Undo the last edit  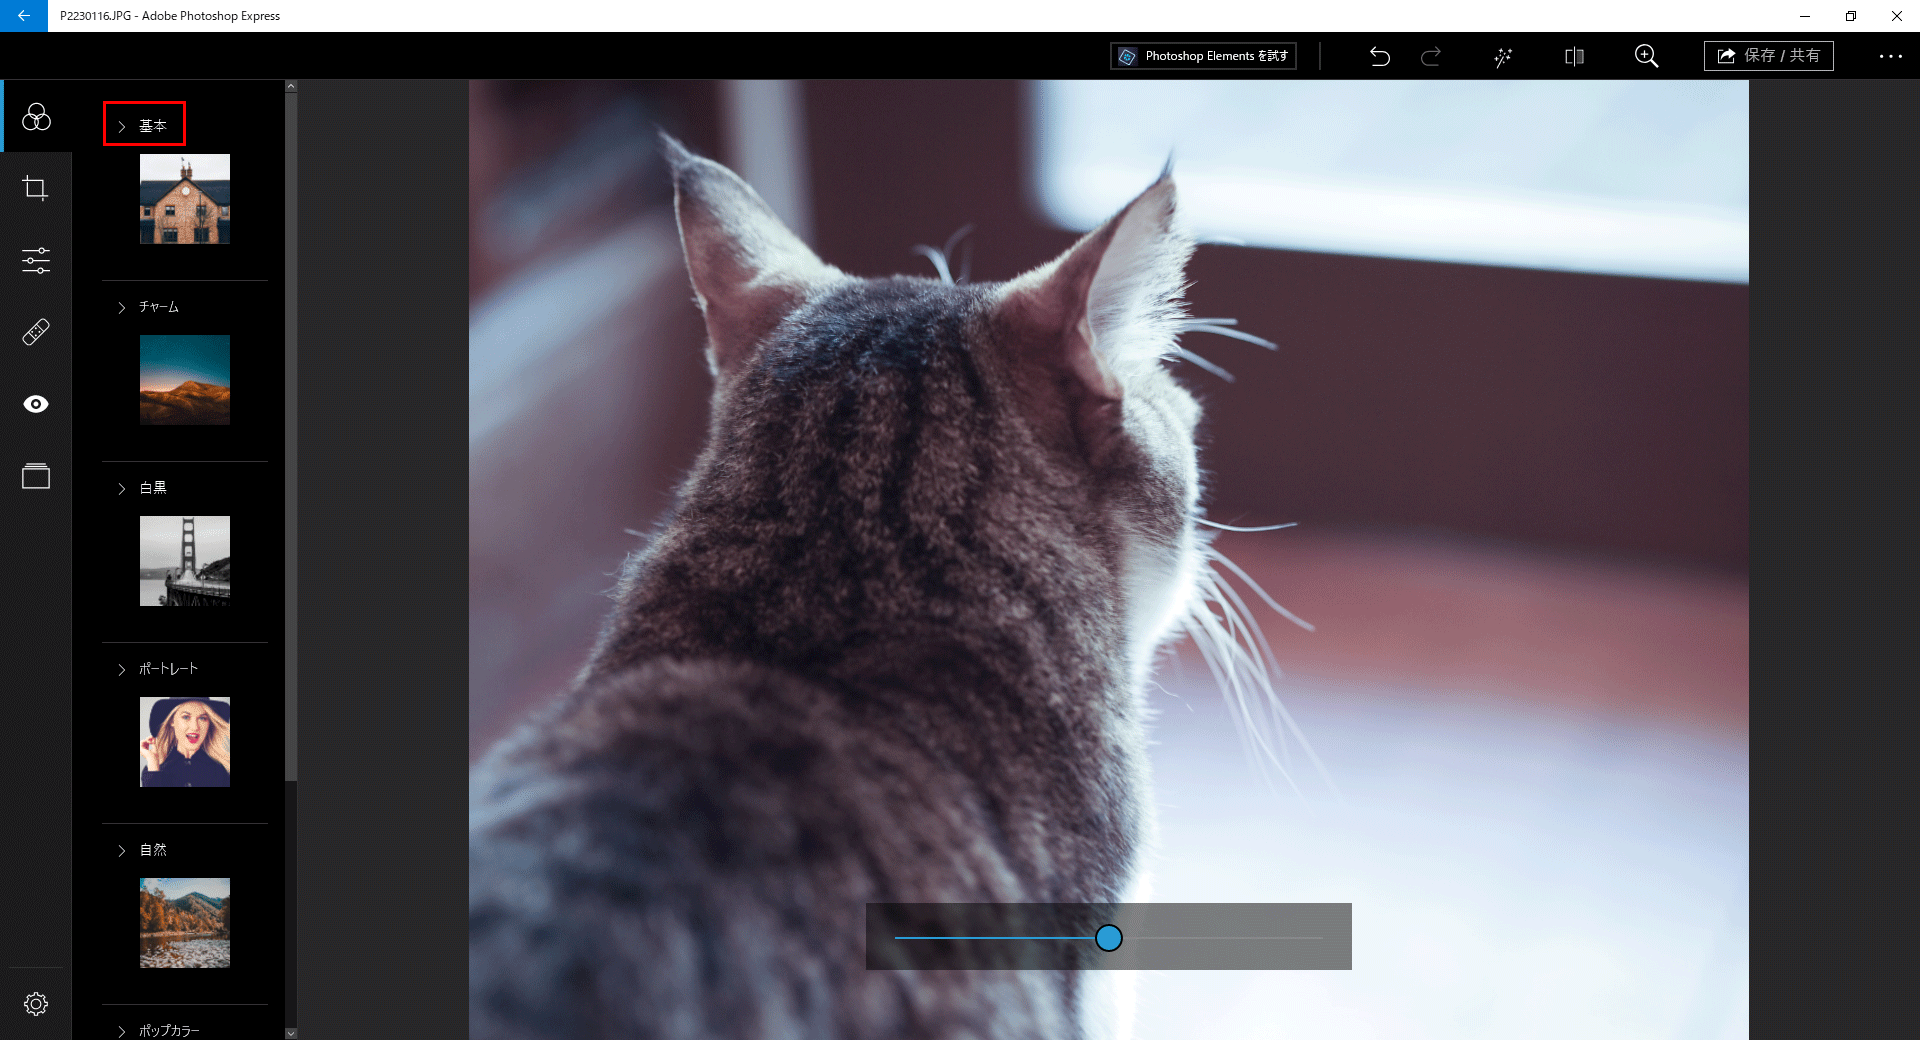[x=1380, y=56]
